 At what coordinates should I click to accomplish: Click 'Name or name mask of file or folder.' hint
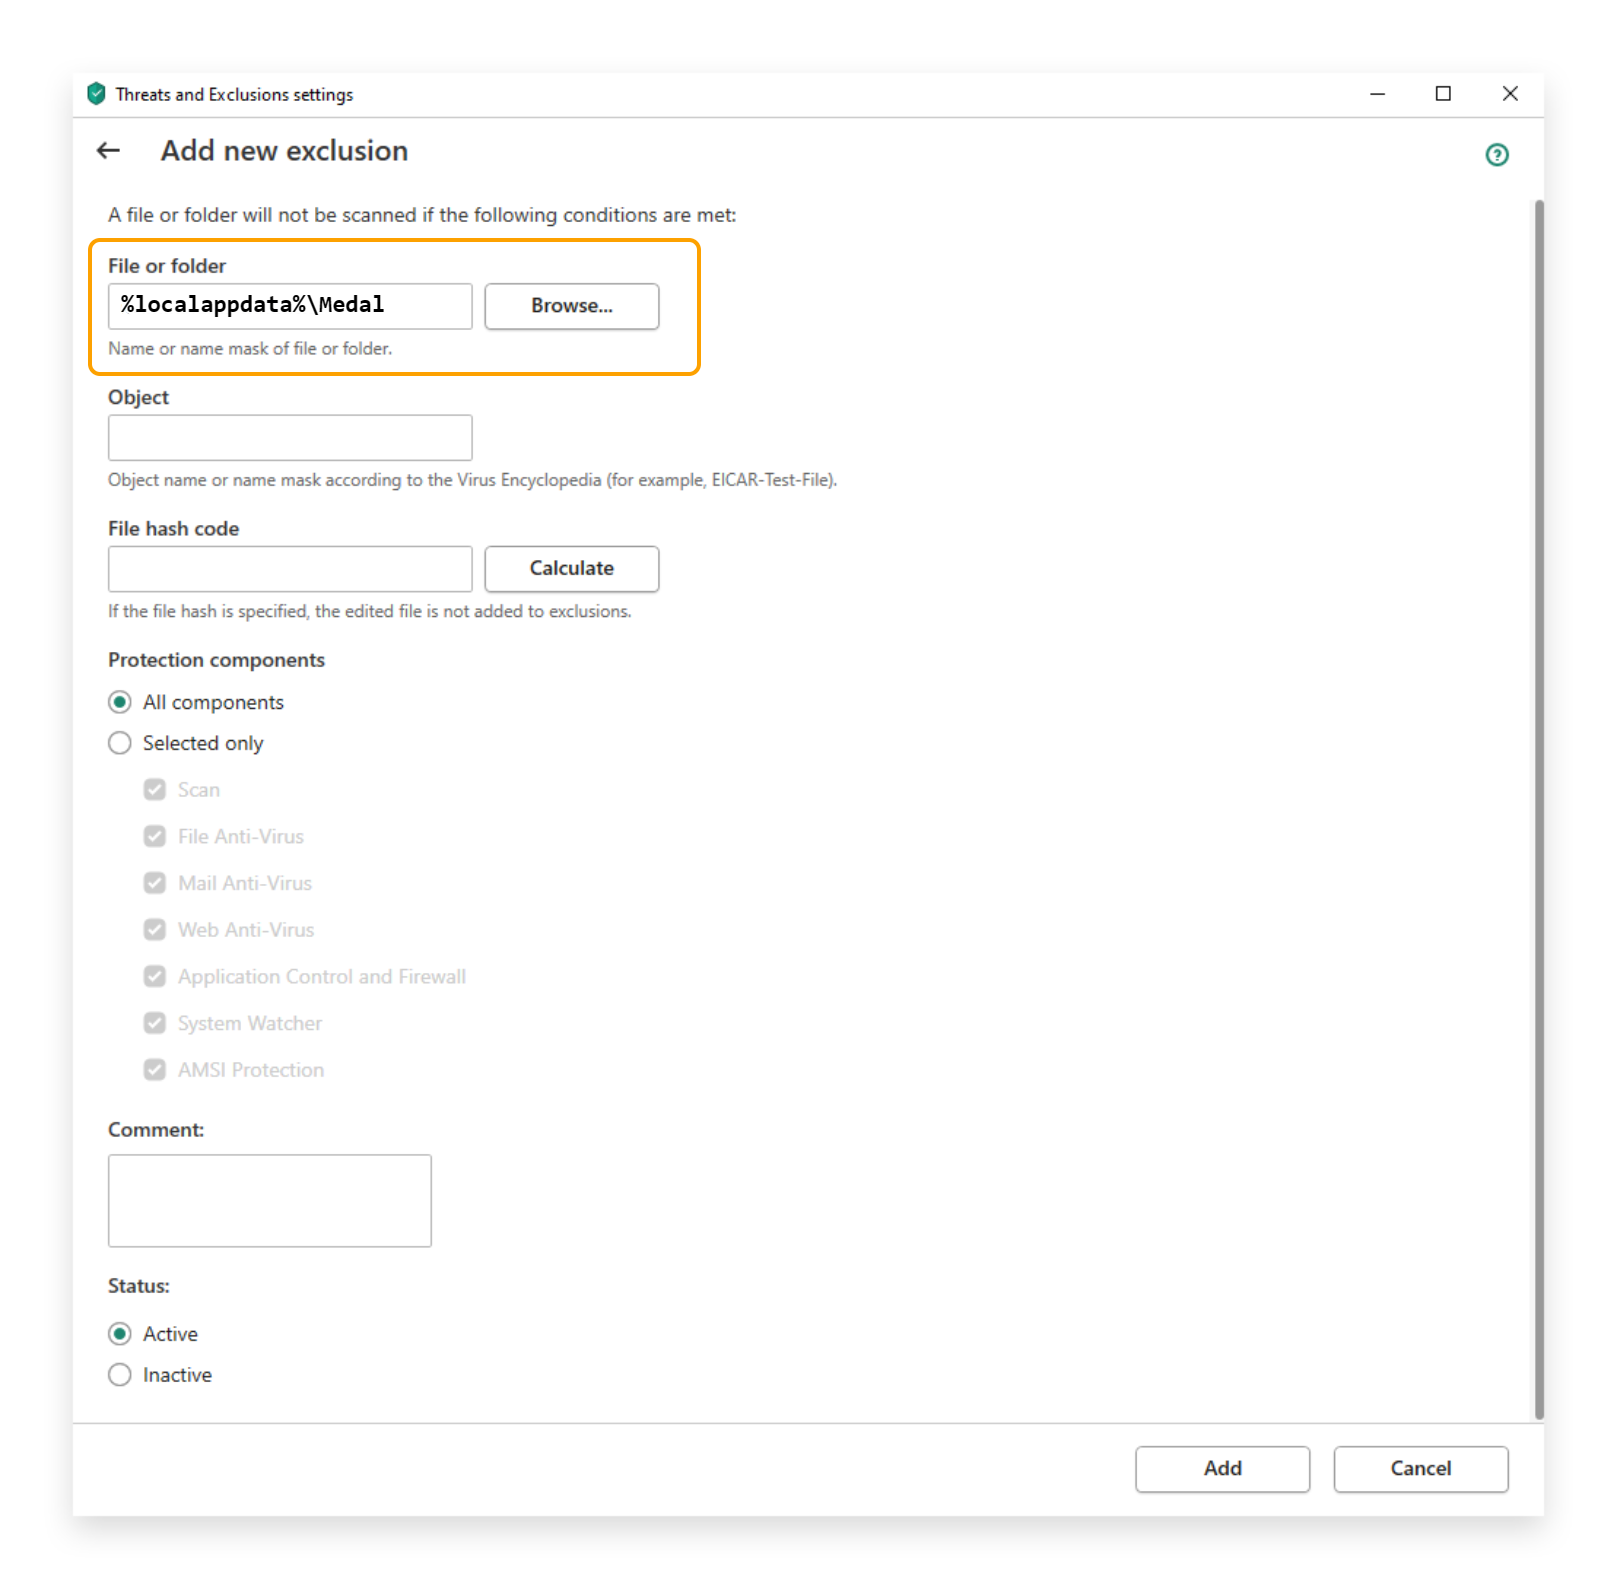[250, 349]
